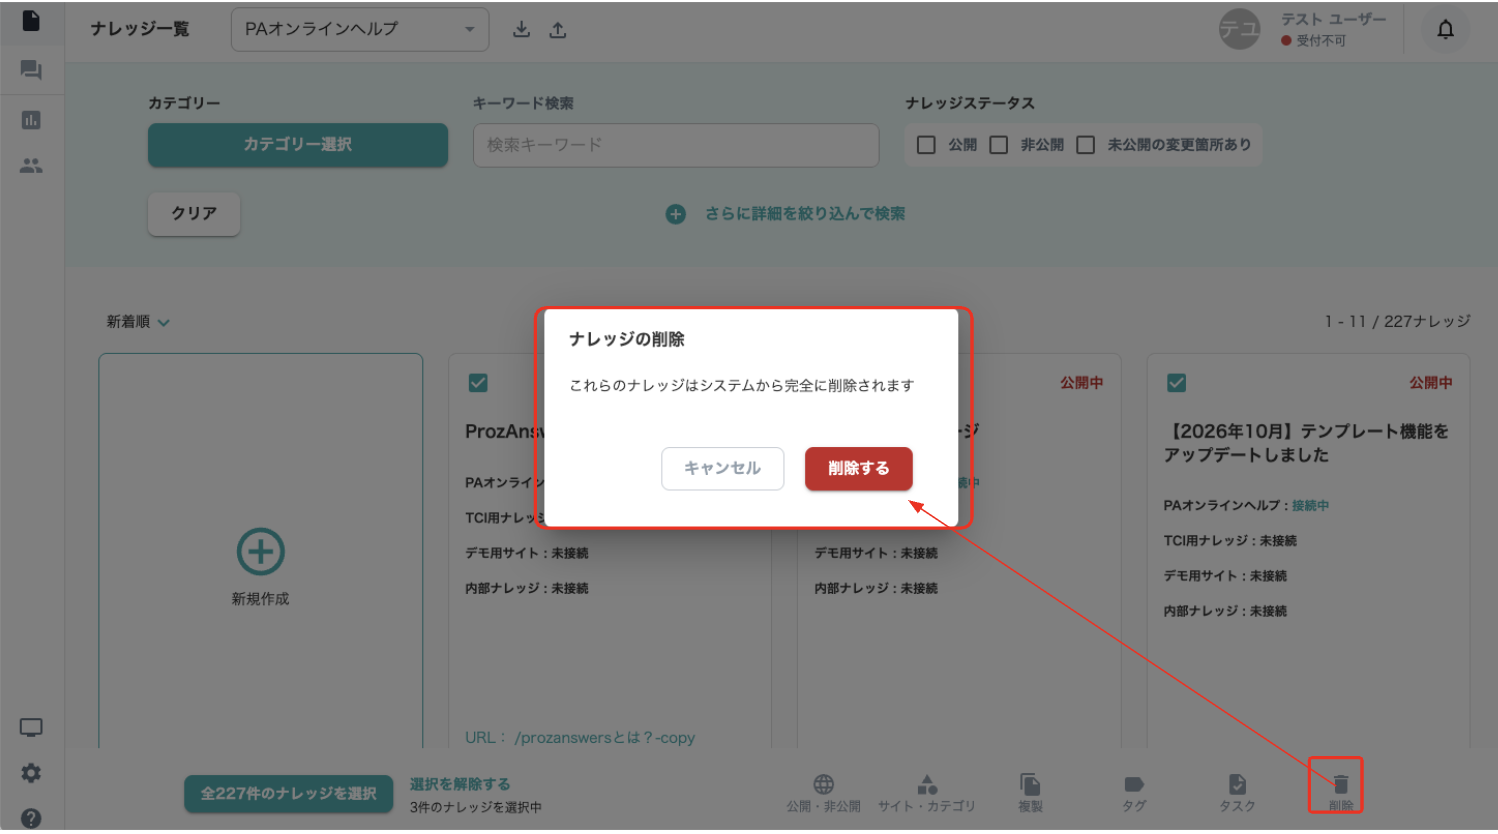Click the タグ tag icon
The image size is (1498, 834).
tap(1134, 784)
